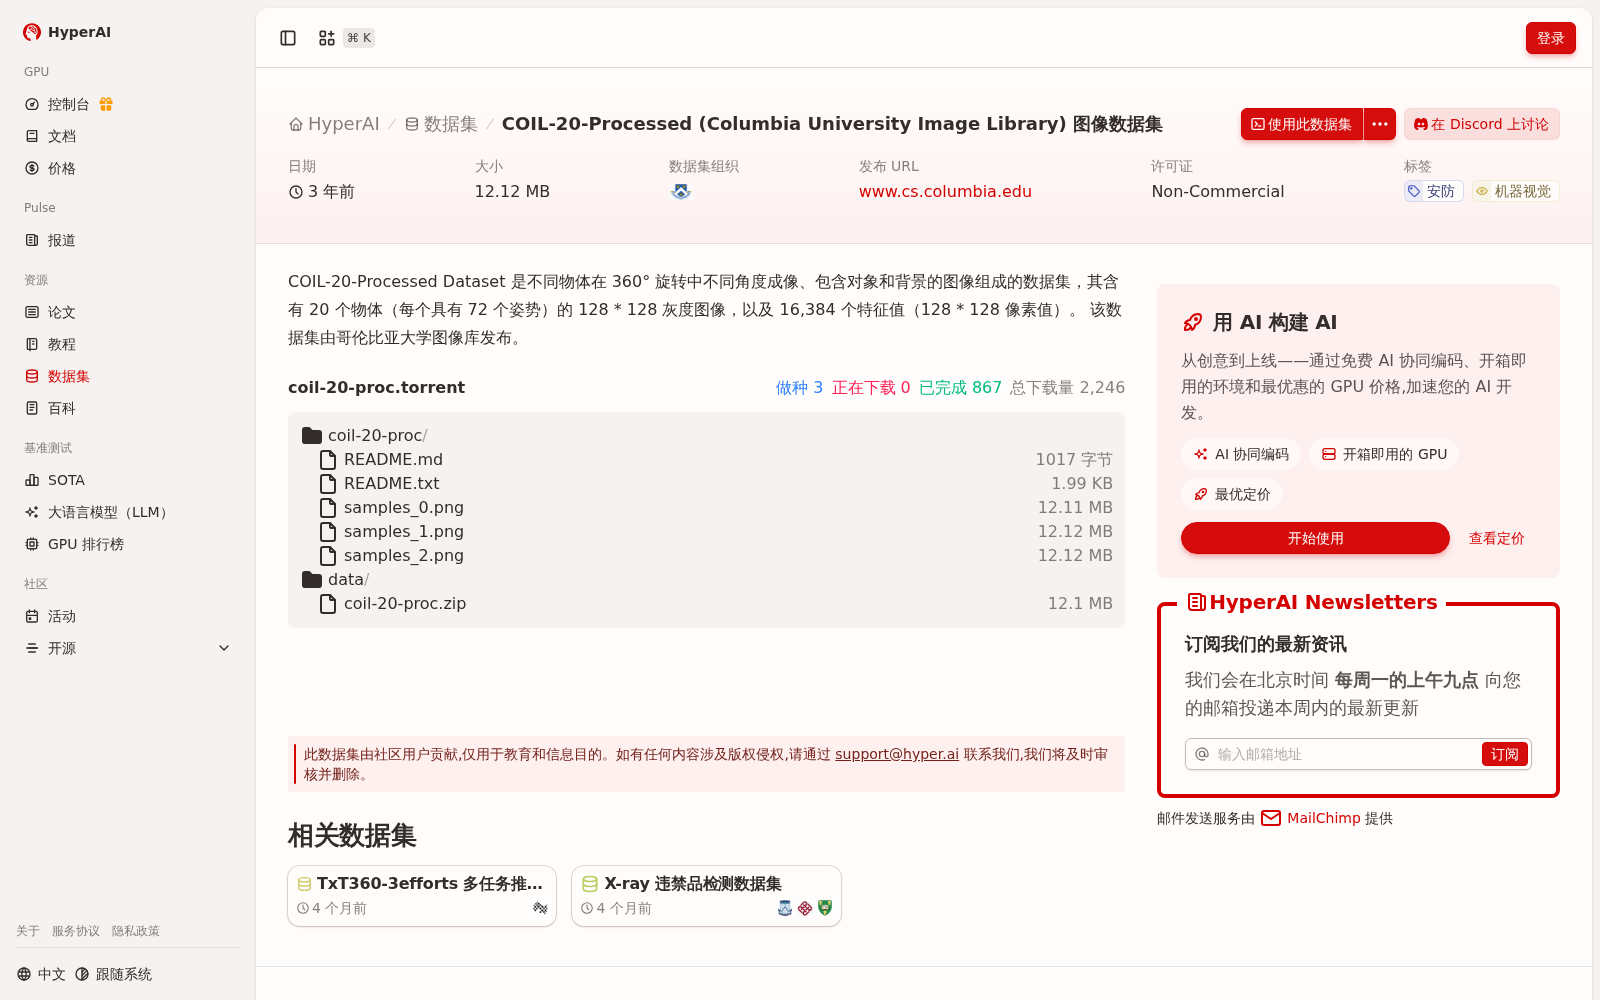Open 百科 in the sidebar
The width and height of the screenshot is (1600, 1000).
coord(128,408)
